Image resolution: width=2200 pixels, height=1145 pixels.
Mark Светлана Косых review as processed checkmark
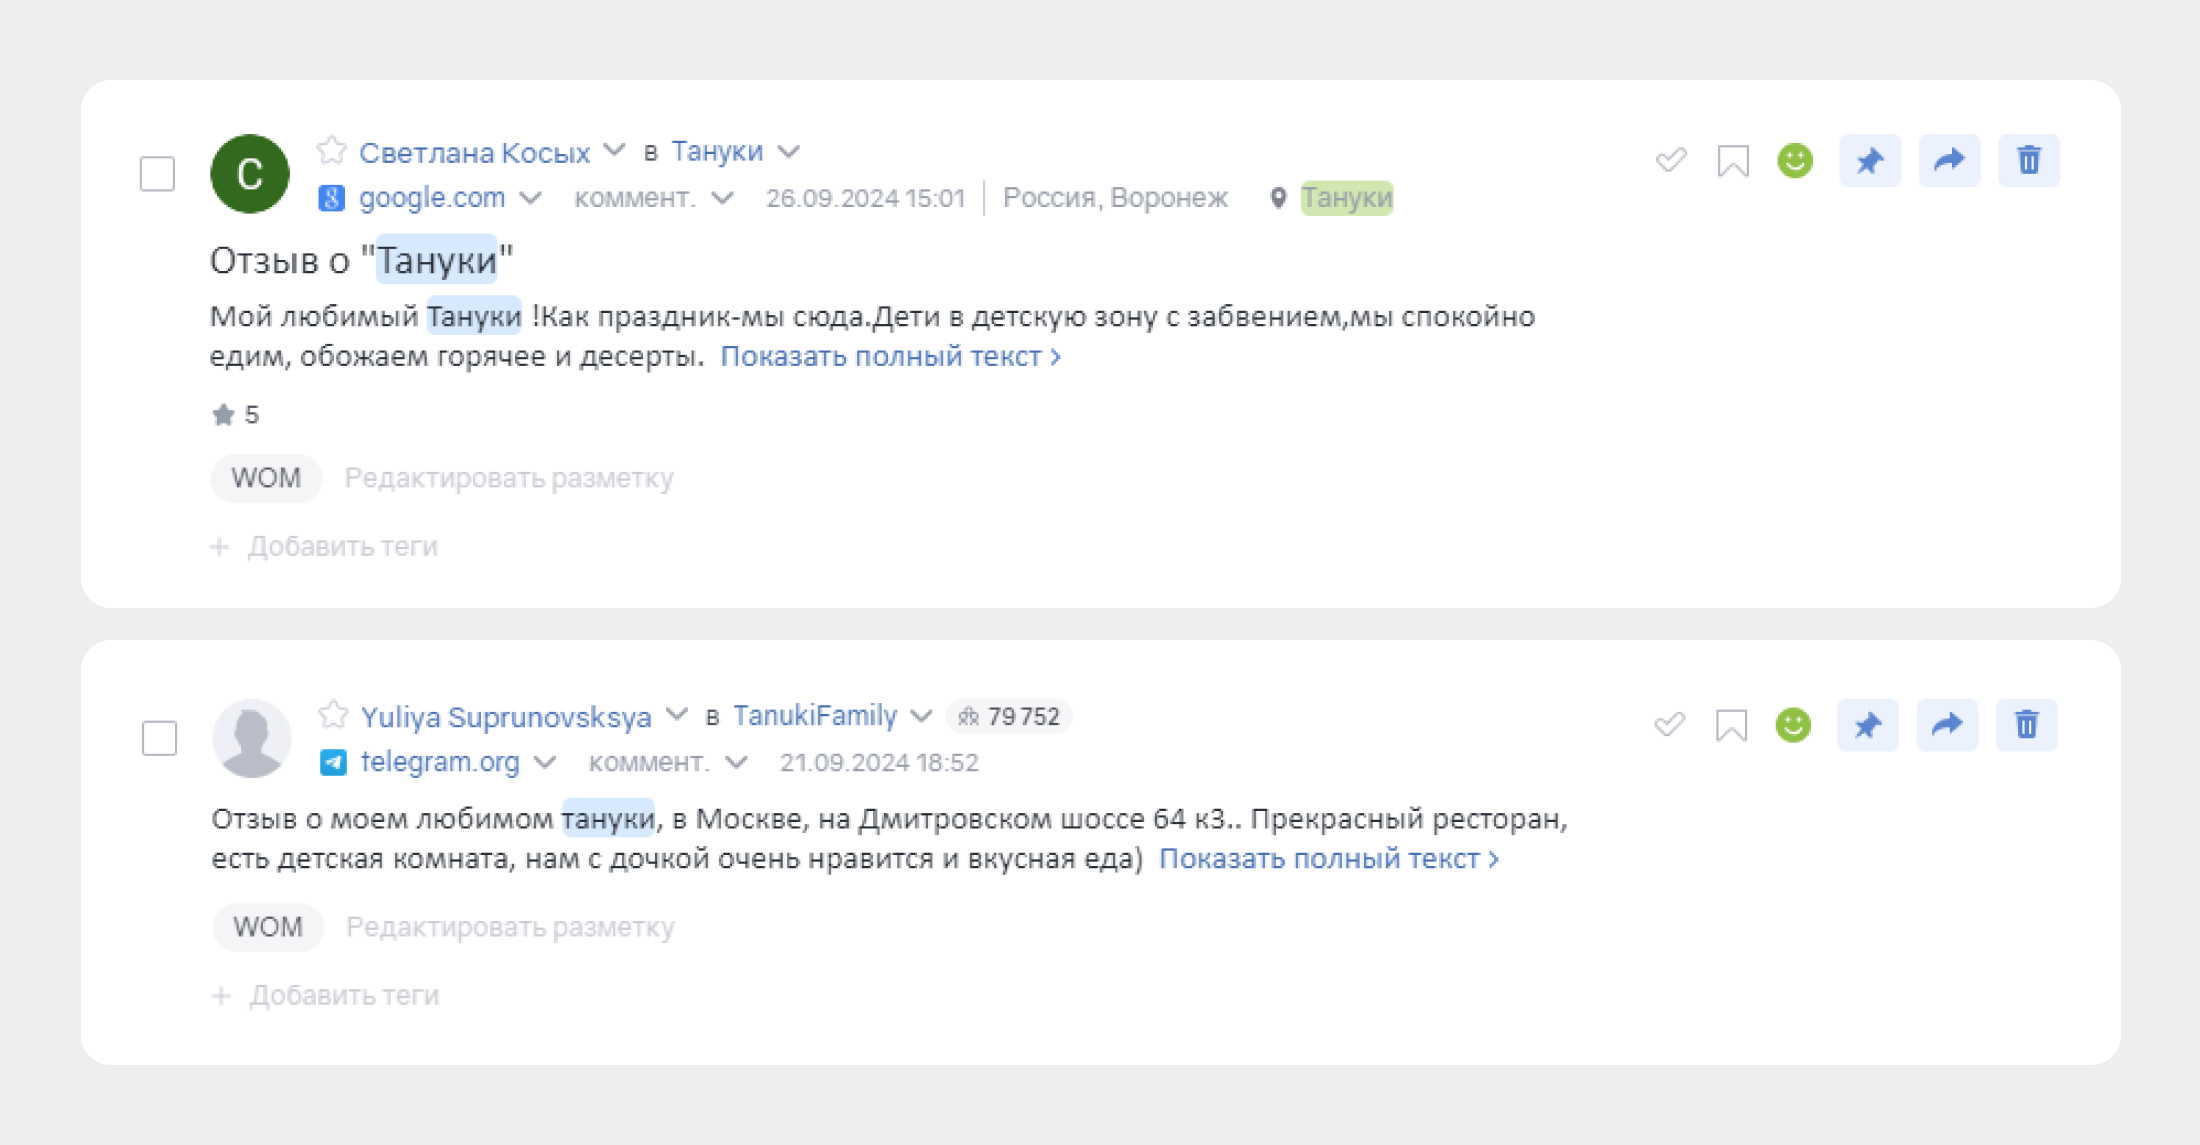click(x=1671, y=160)
